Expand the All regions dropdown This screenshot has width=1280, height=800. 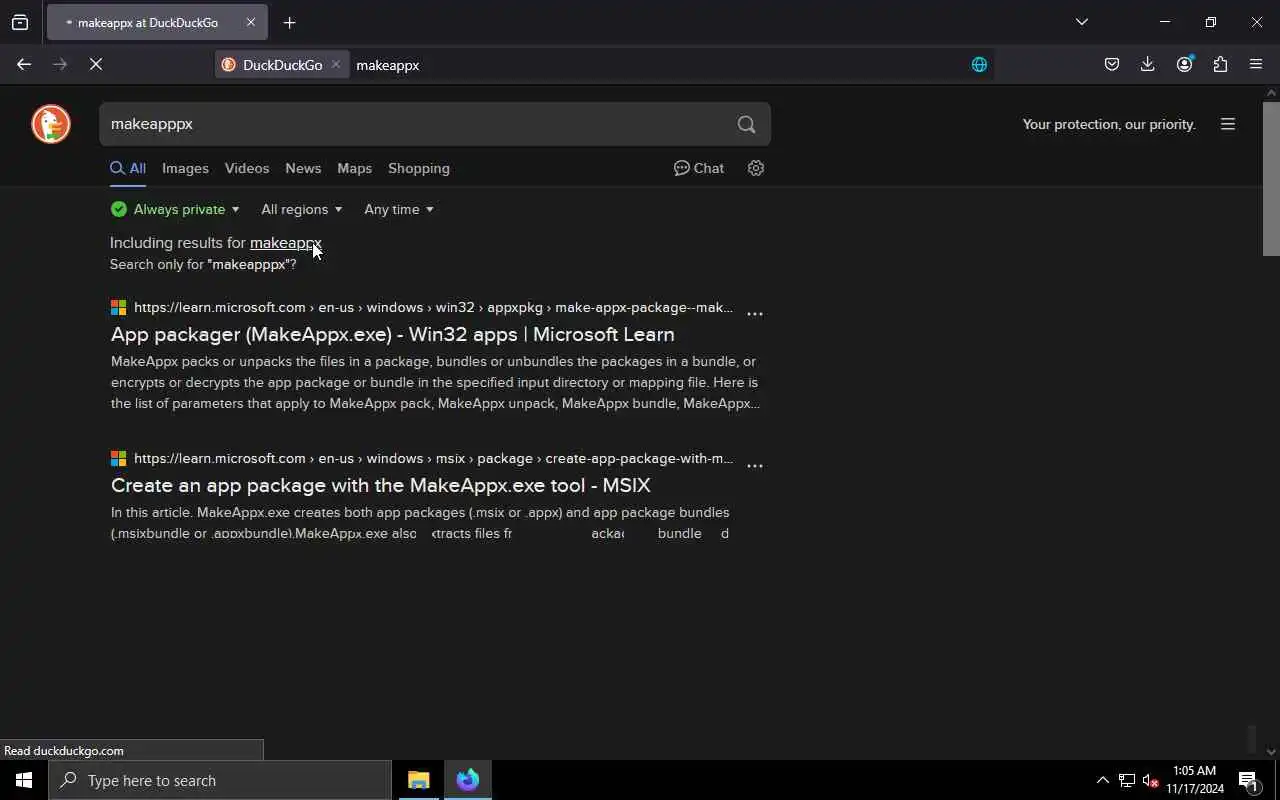tap(301, 209)
